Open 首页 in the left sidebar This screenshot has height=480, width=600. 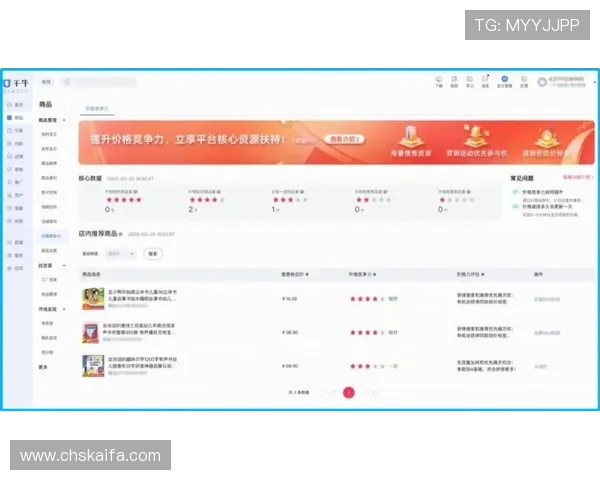(15, 104)
